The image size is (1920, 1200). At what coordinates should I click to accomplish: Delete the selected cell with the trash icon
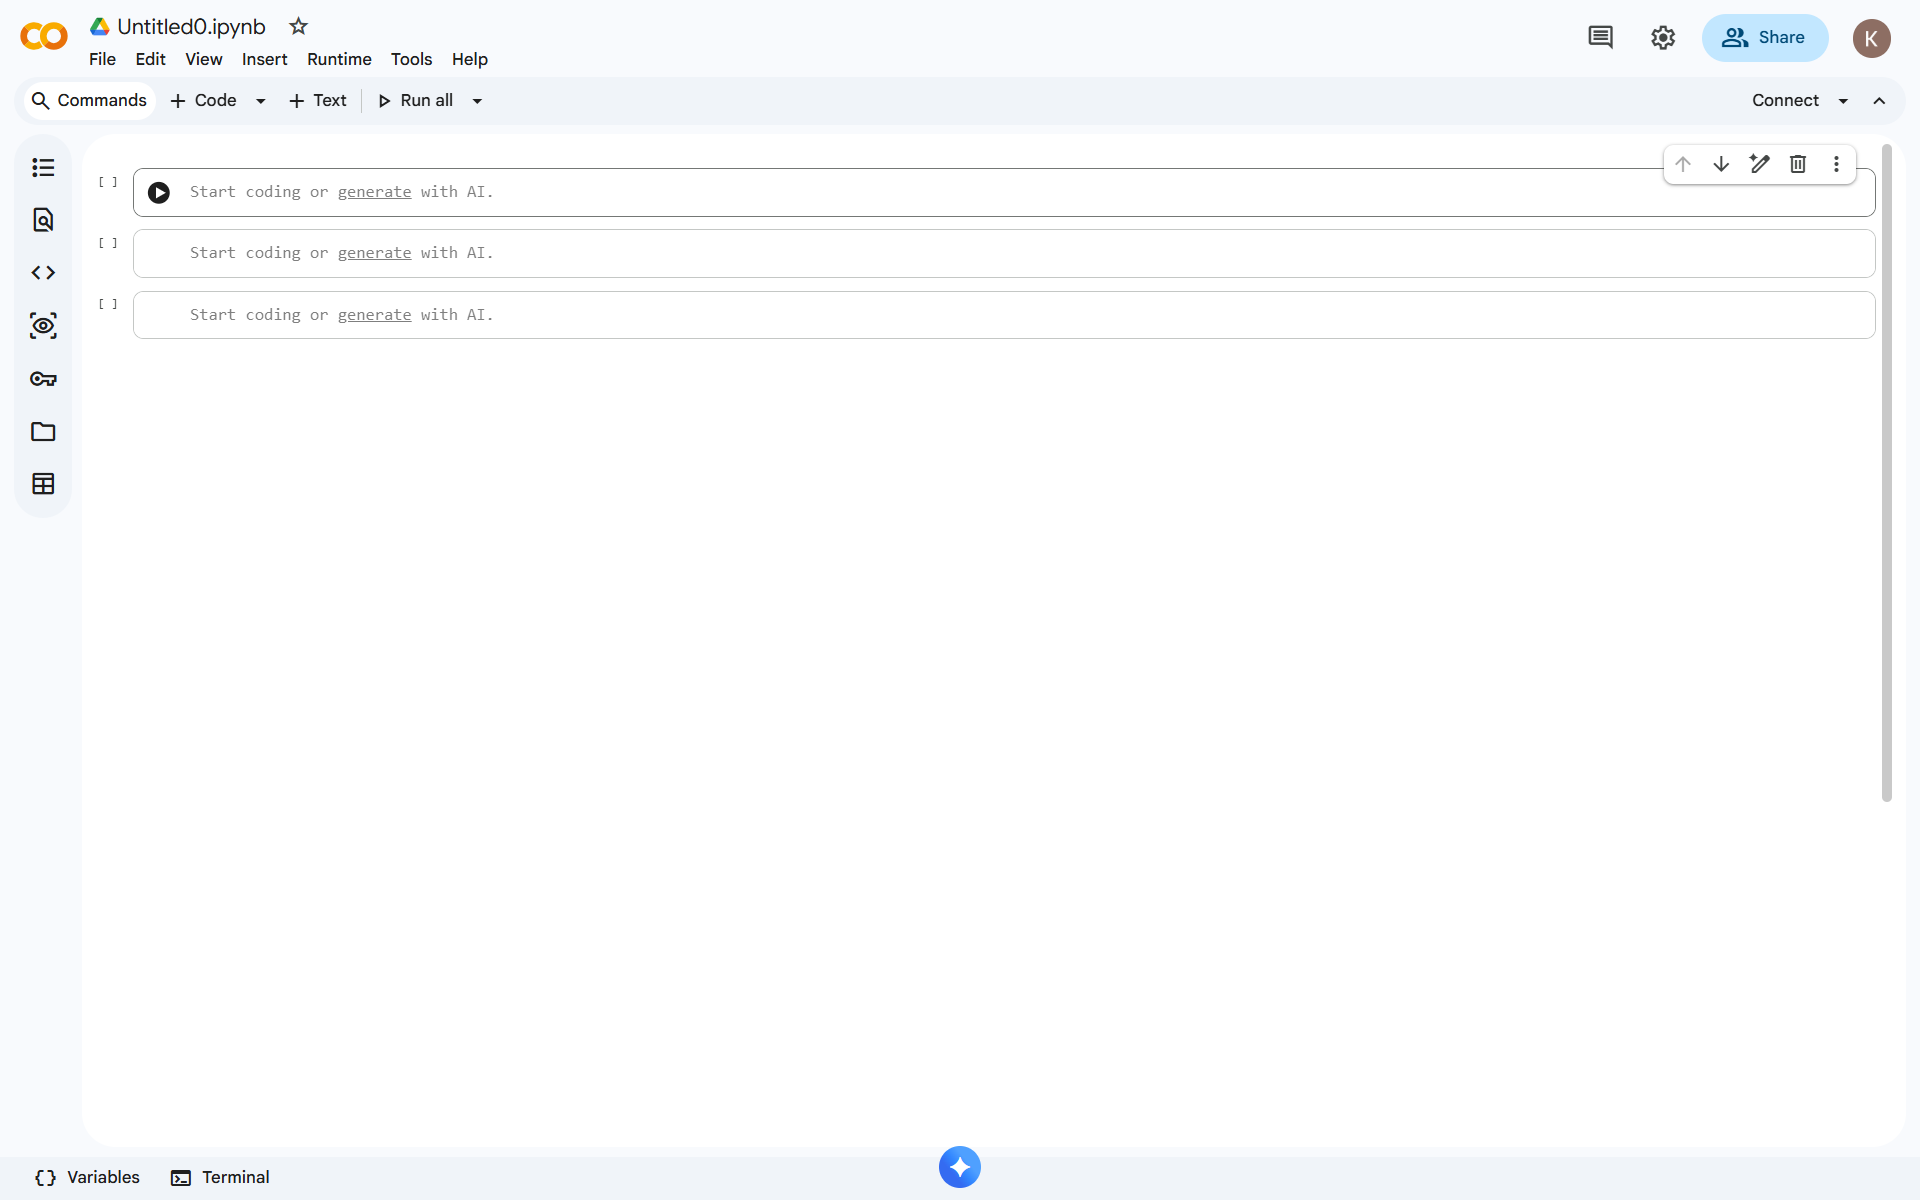[1797, 164]
